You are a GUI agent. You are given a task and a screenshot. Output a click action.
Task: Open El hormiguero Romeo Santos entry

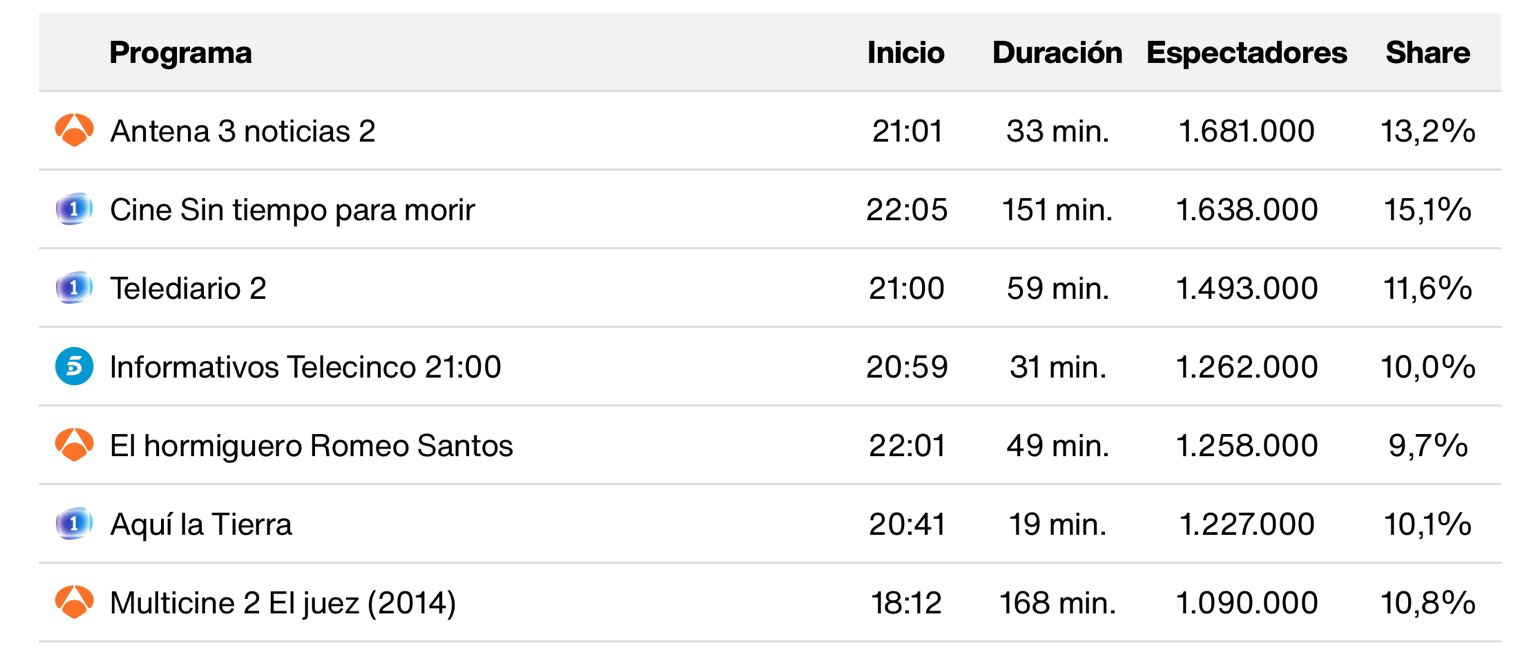click(311, 445)
